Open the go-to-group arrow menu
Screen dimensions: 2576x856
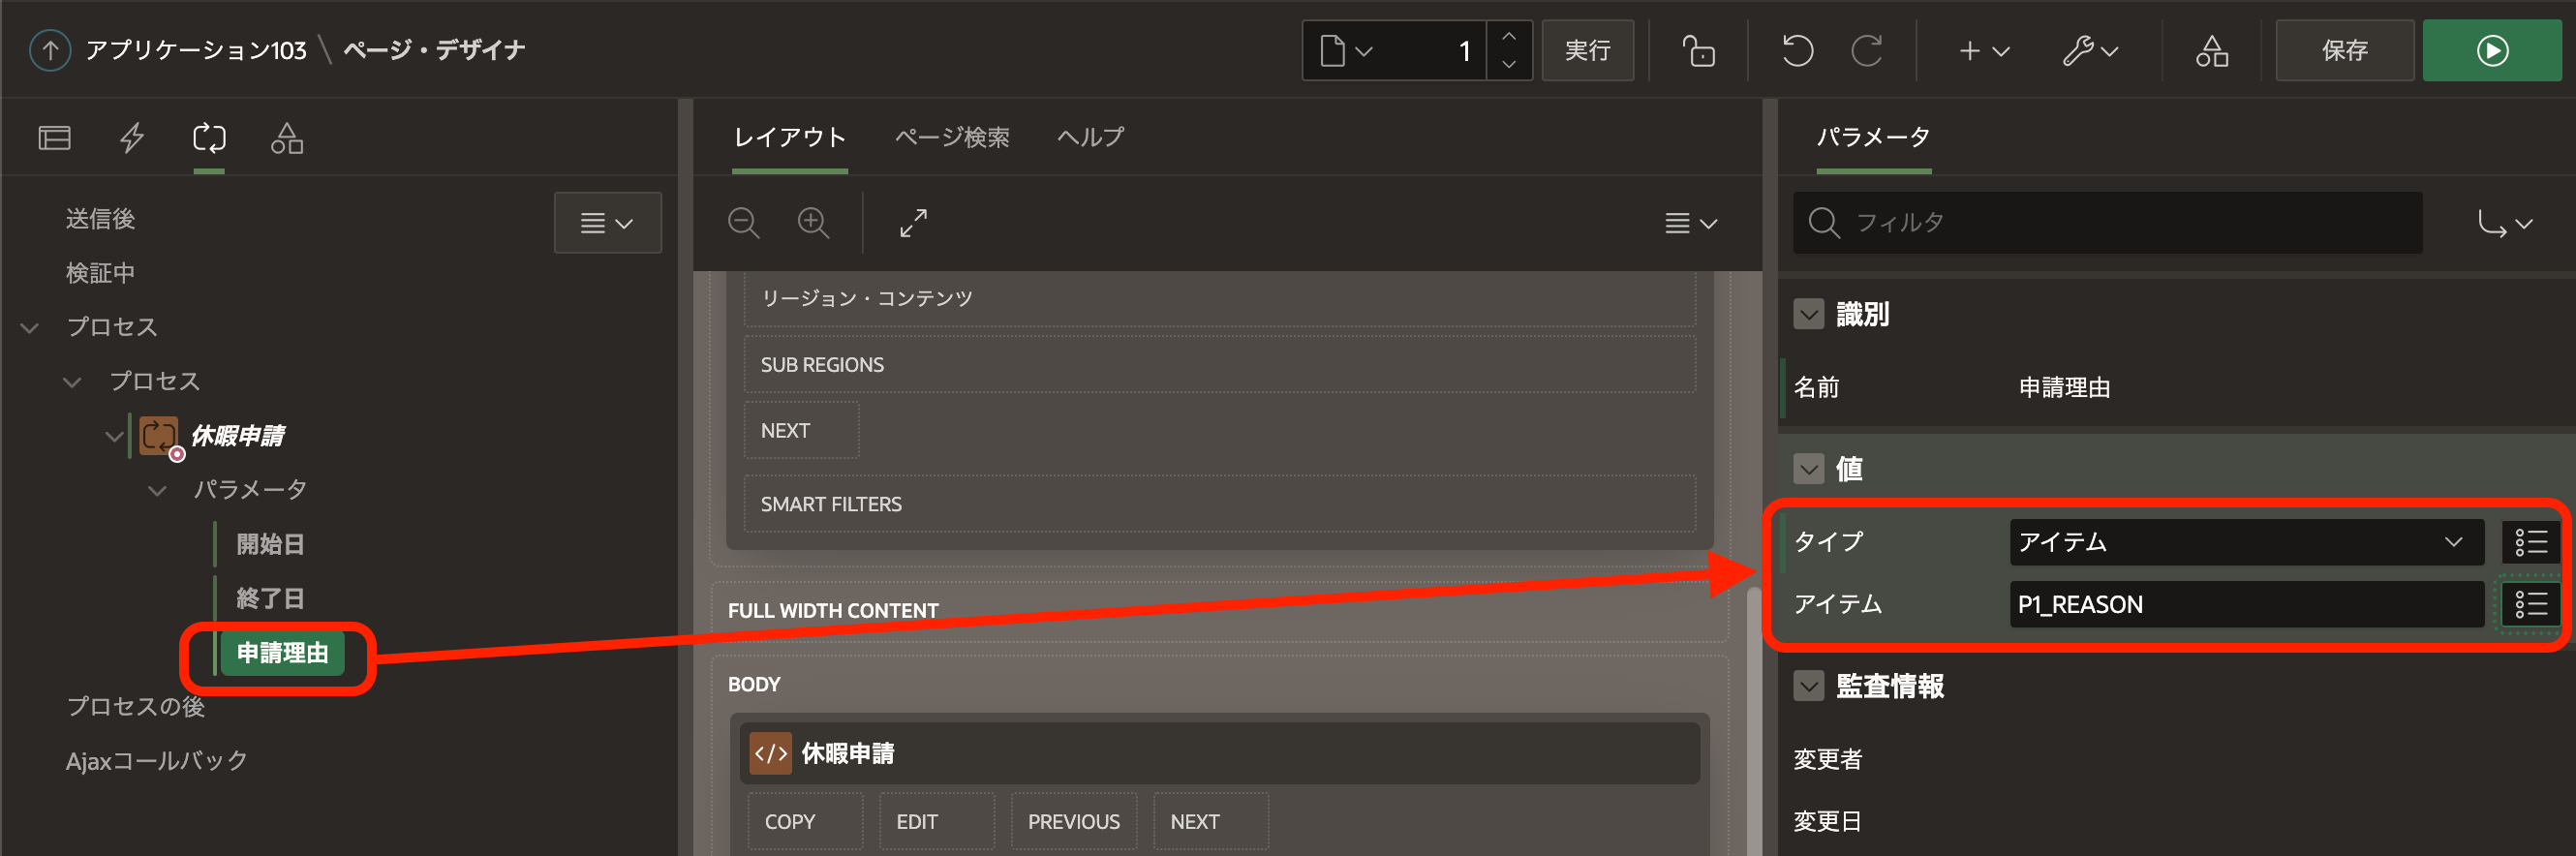coord(2505,223)
